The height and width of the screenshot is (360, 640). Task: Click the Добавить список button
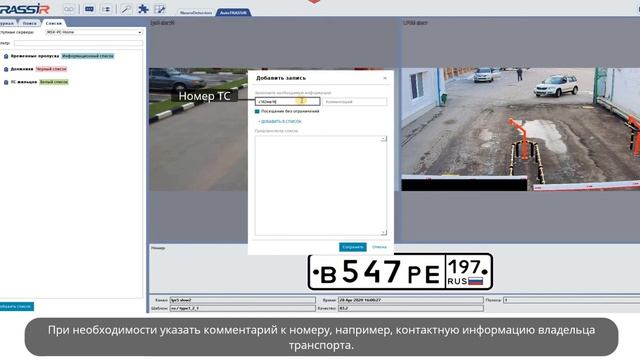(x=16, y=306)
